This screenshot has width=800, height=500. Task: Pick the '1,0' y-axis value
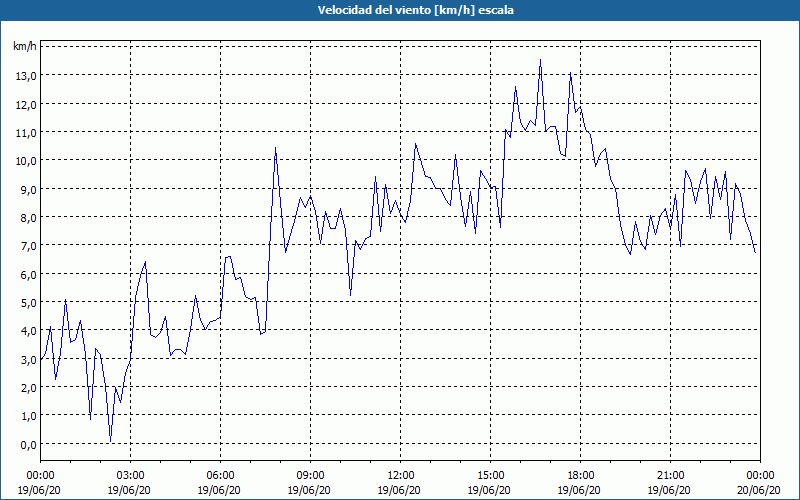(29, 416)
